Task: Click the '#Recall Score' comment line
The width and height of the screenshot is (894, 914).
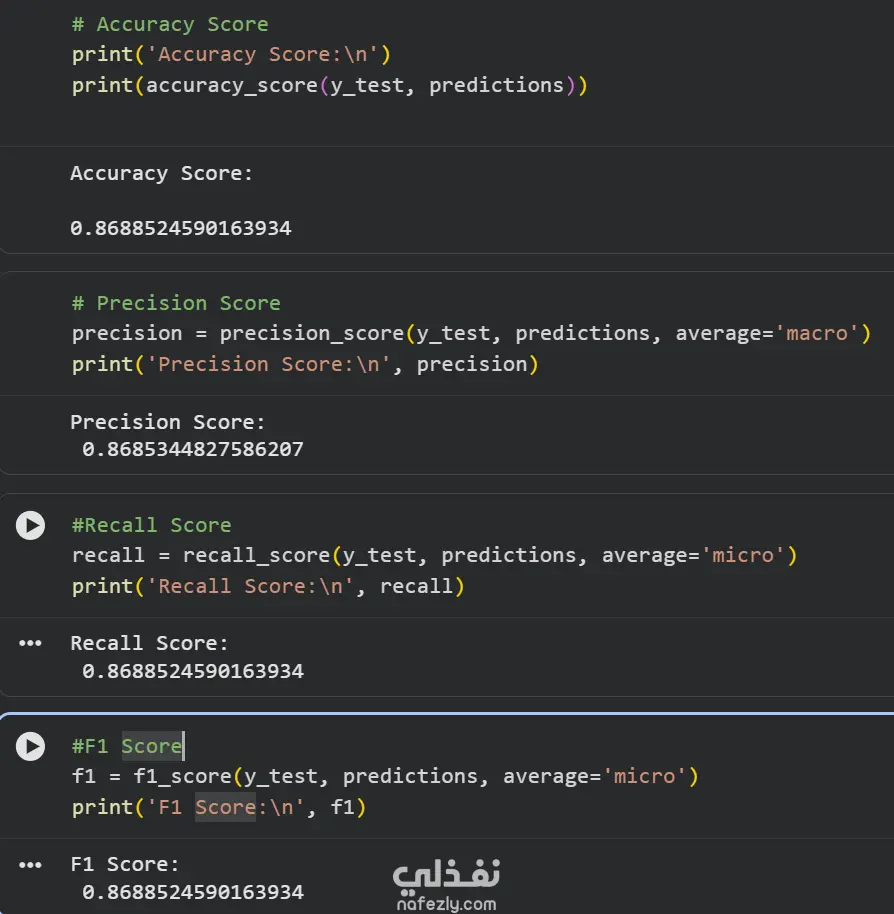Action: [151, 525]
